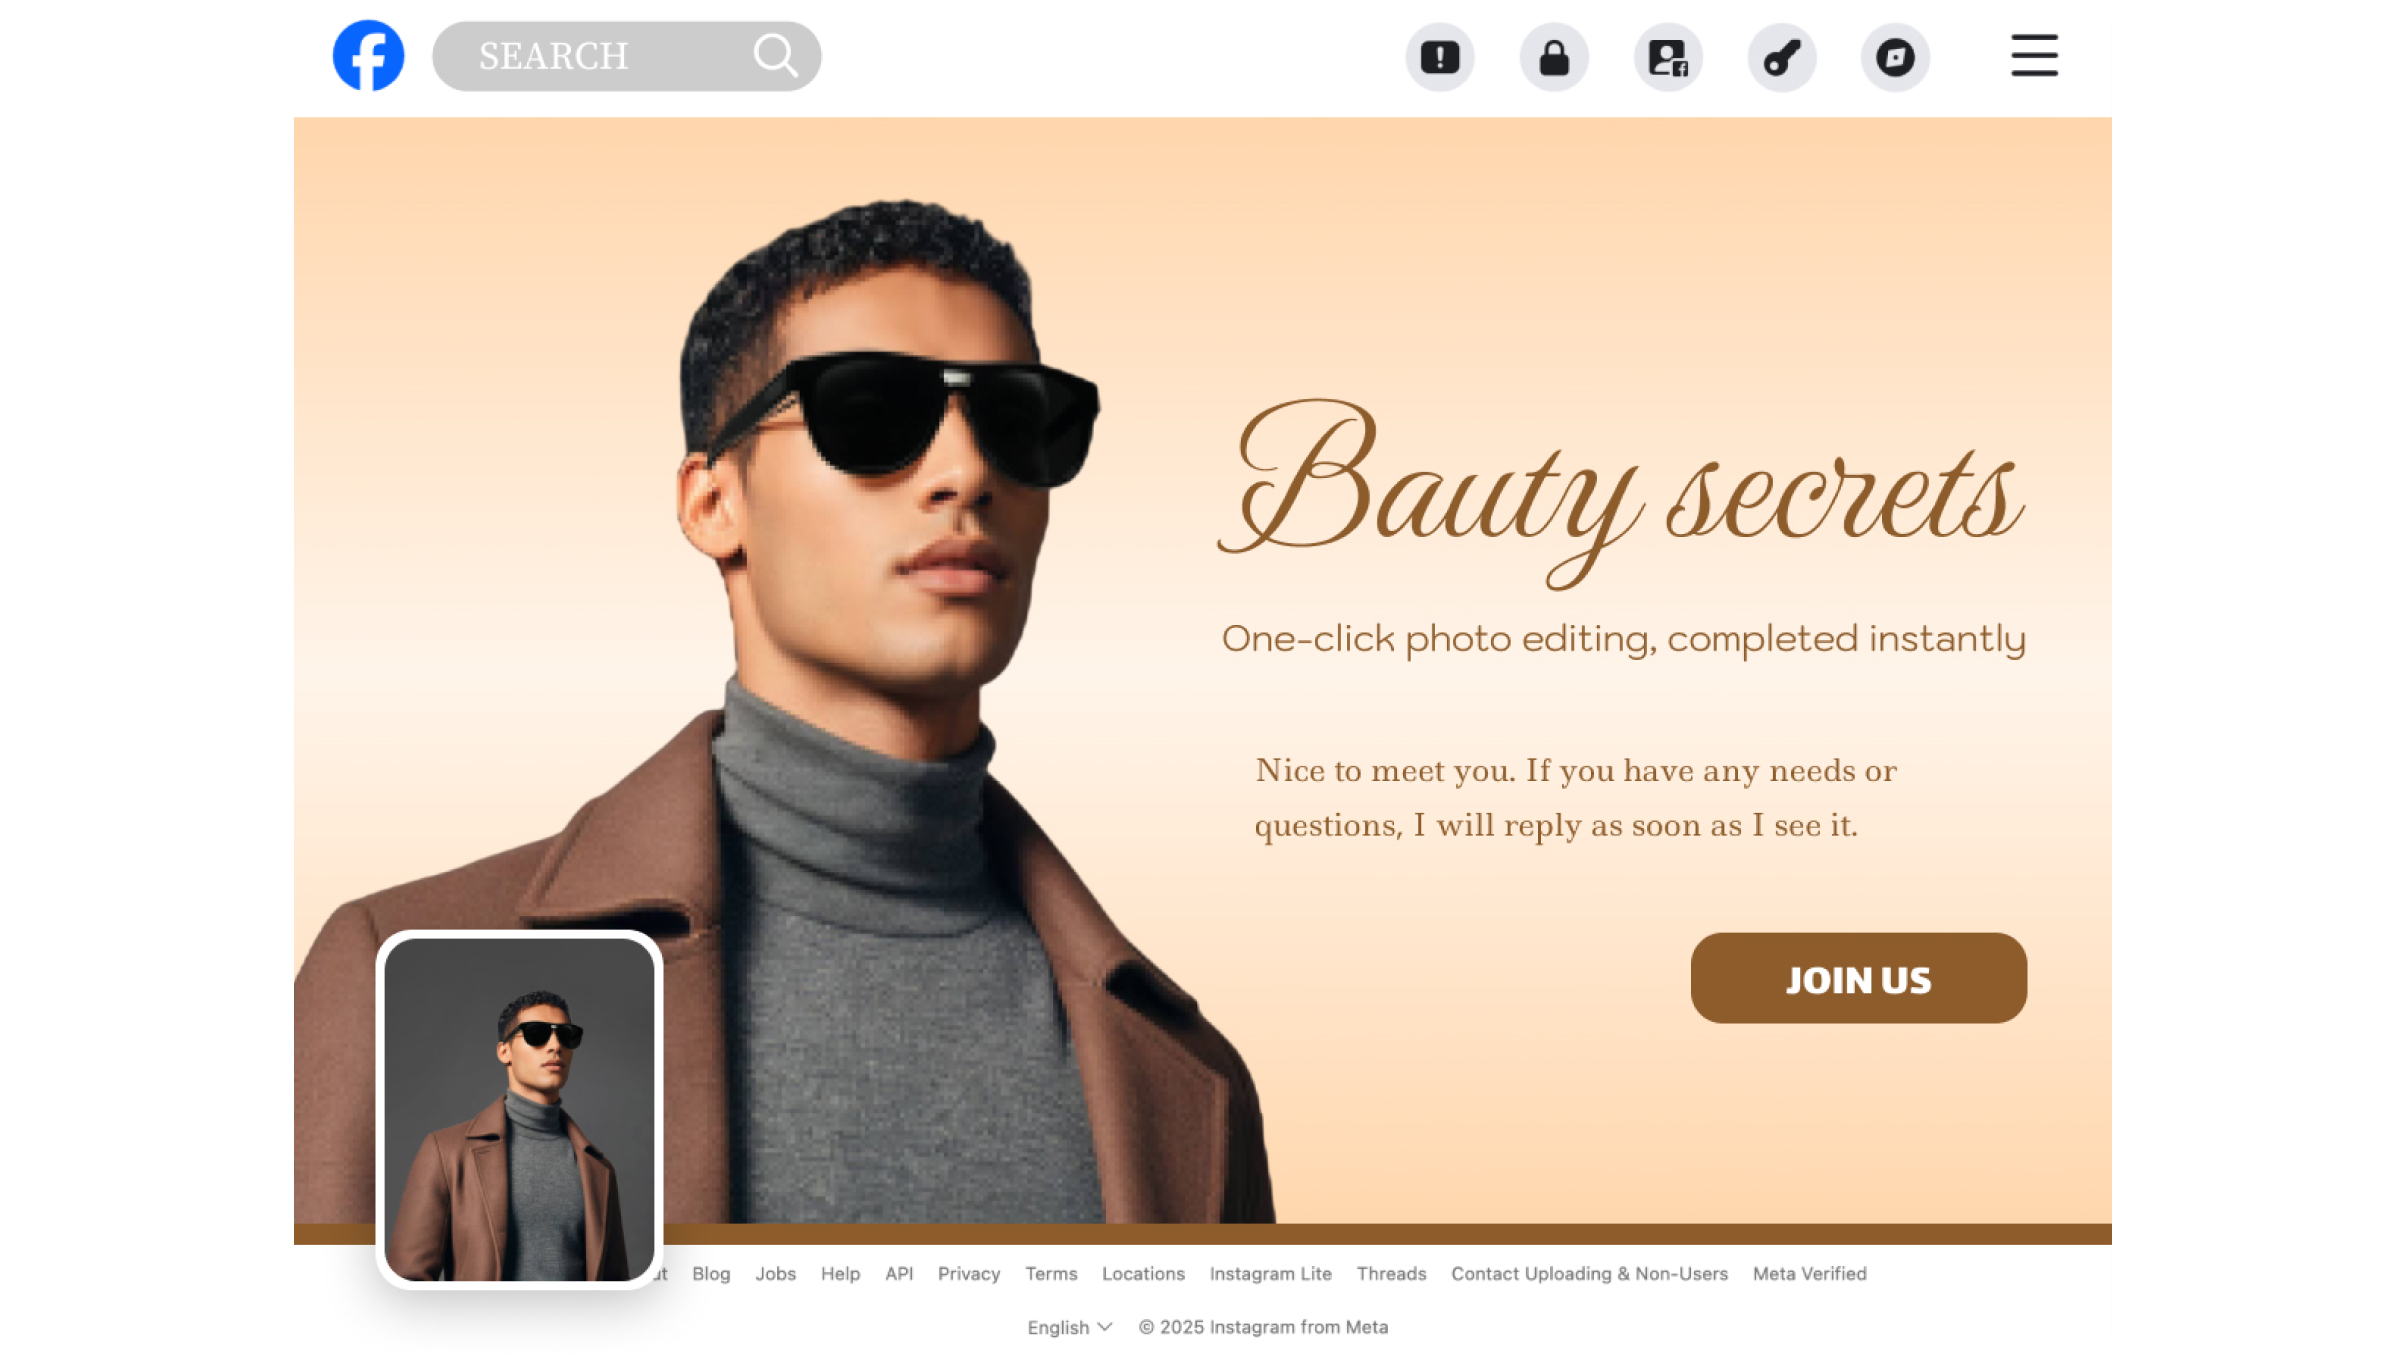The height and width of the screenshot is (1354, 2408).
Task: Open the Instagram Lite link
Action: pyautogui.click(x=1271, y=1274)
